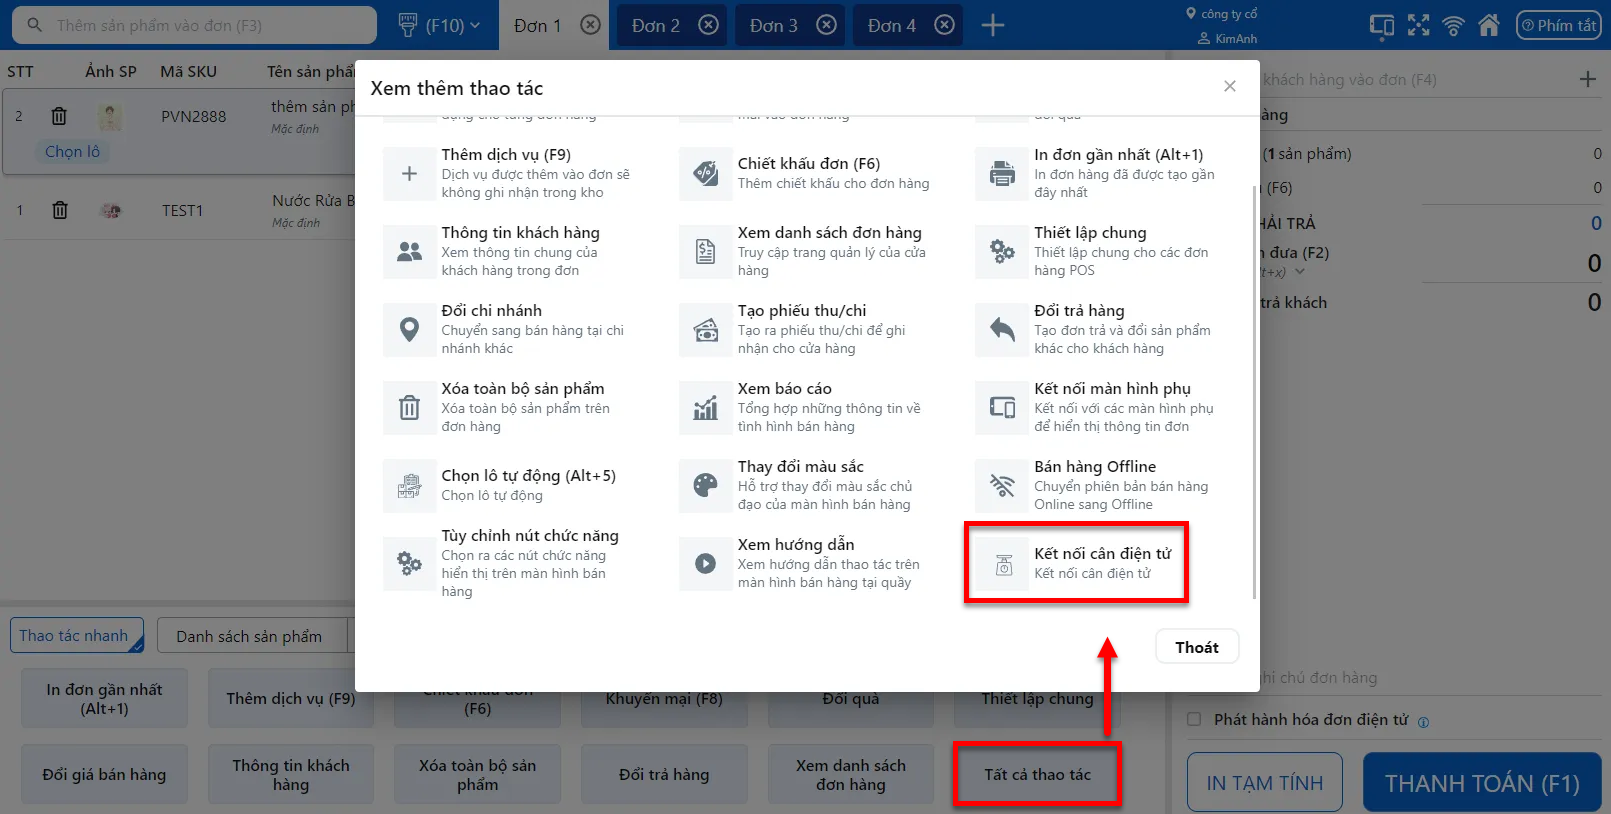Open Chiết khấu đơn (F6) tag icon
This screenshot has height=814, width=1611.
point(705,174)
